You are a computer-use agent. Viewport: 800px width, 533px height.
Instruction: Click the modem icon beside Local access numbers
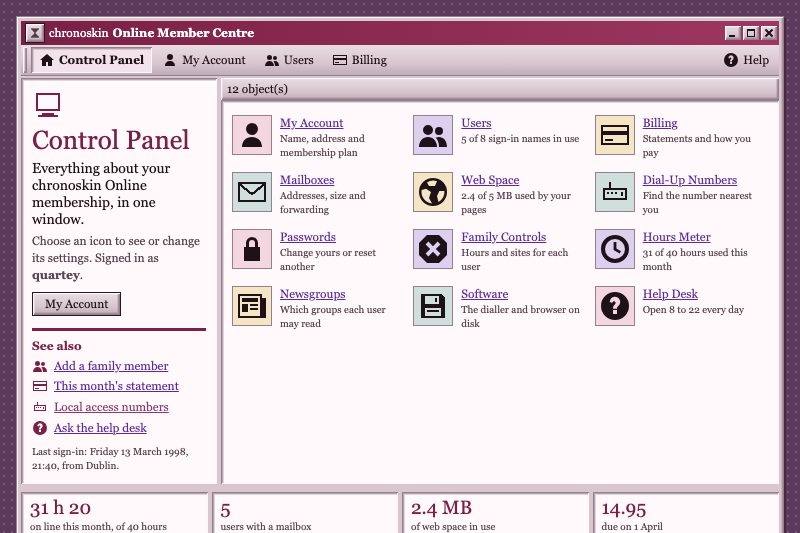[x=40, y=407]
